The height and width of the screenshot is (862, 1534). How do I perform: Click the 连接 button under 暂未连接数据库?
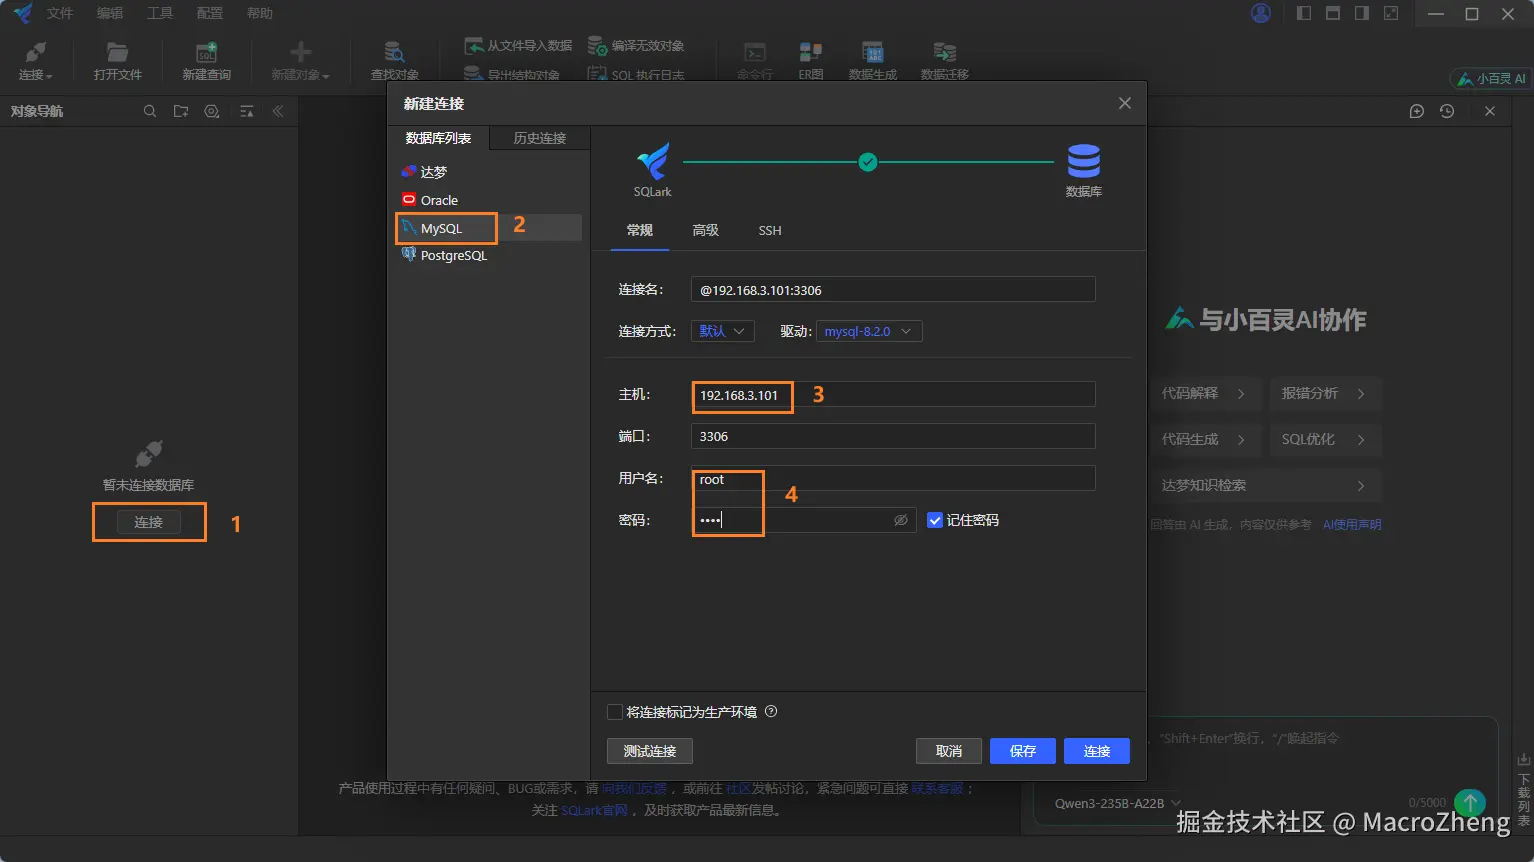tap(149, 522)
